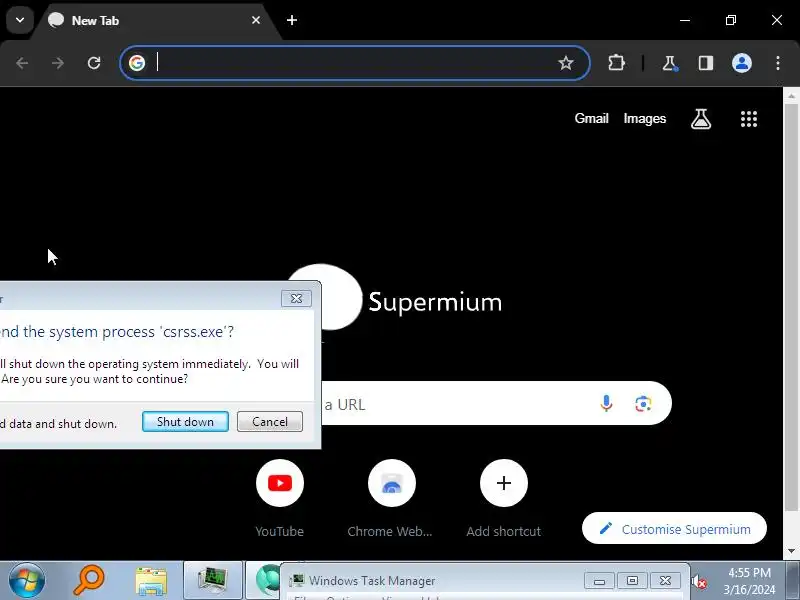Open the magnifier search taskbar icon

click(89, 581)
